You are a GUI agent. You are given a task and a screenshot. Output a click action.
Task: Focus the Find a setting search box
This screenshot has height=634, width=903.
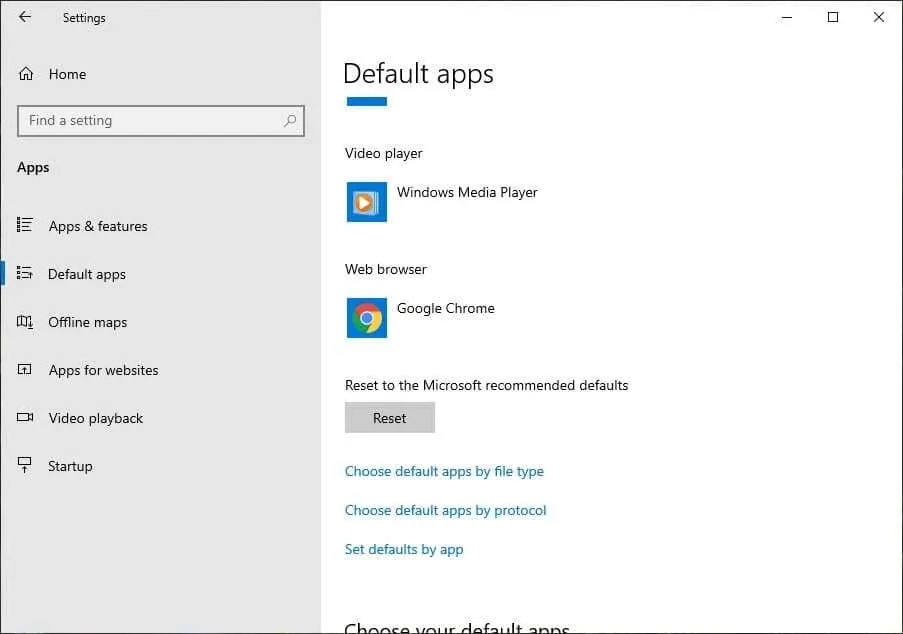pos(161,121)
